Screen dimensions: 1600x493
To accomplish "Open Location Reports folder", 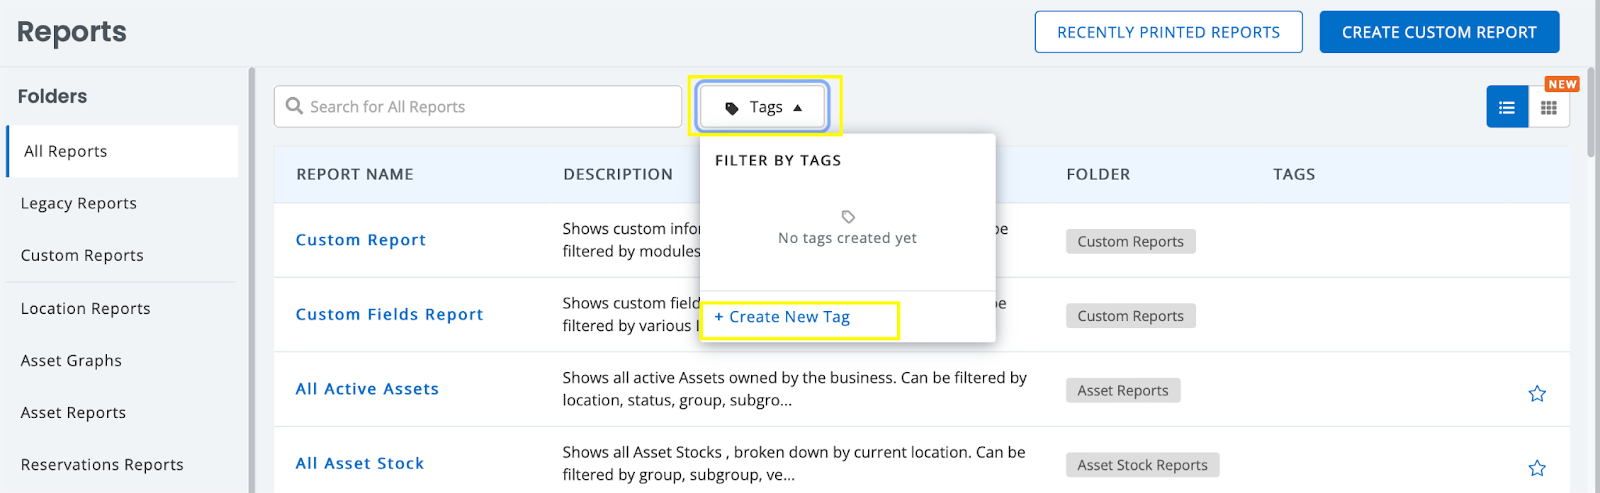I will [86, 308].
